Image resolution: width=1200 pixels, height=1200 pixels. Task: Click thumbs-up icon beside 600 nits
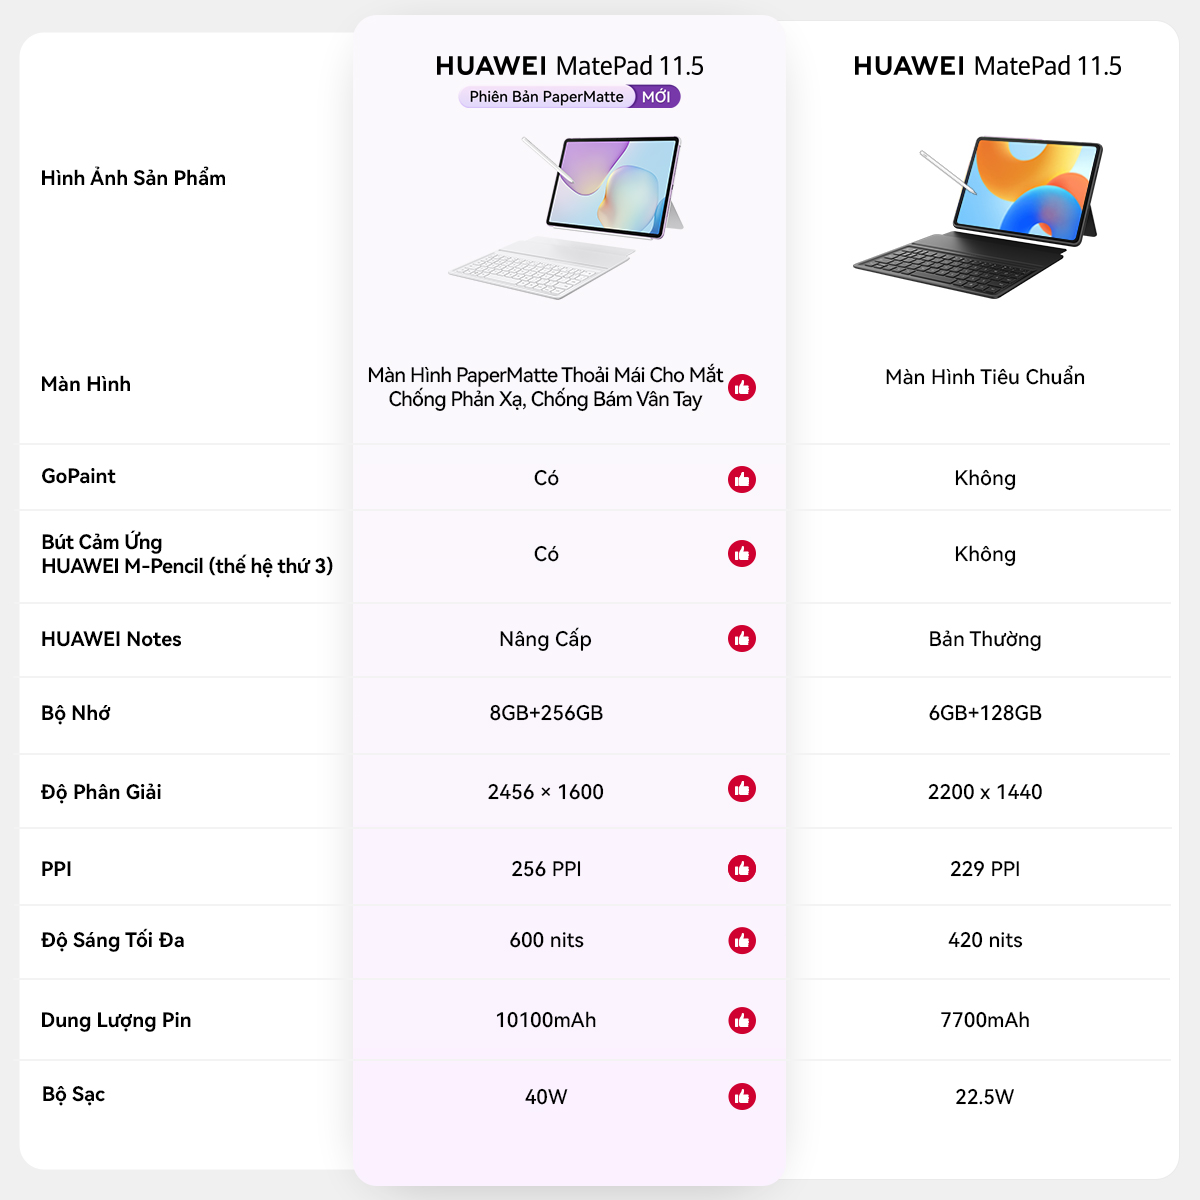coord(742,940)
